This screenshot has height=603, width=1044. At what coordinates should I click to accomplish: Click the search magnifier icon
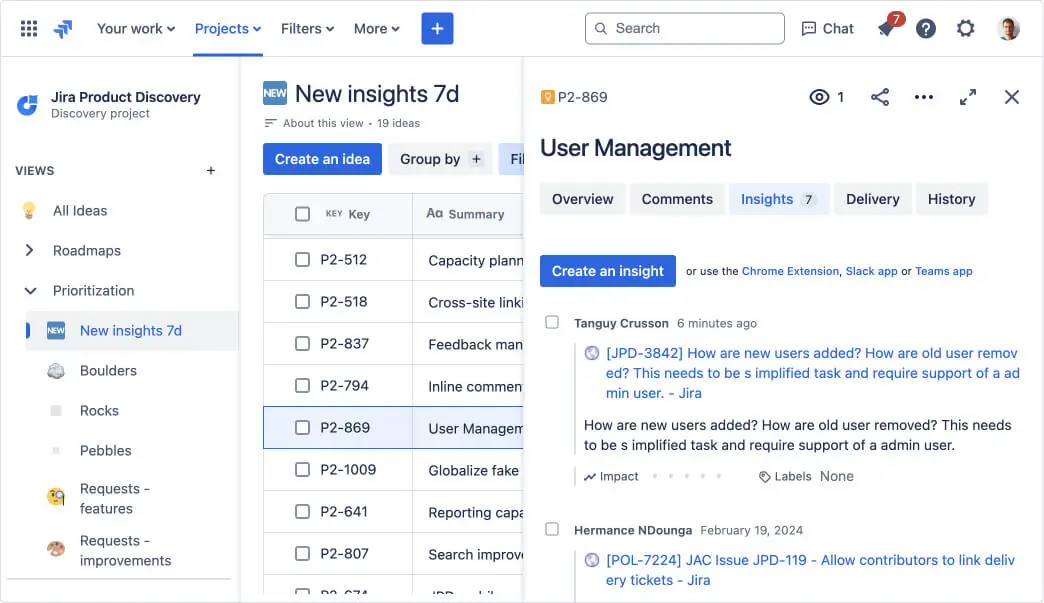pos(601,29)
